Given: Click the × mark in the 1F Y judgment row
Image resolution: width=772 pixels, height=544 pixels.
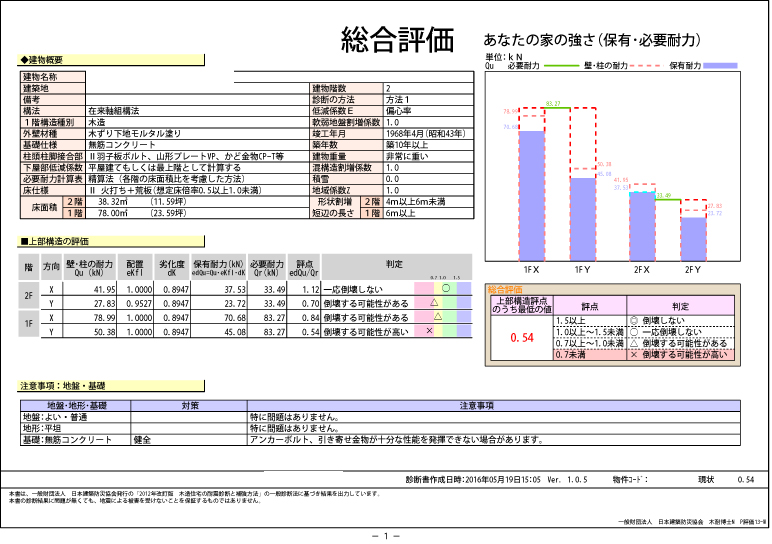Looking at the screenshot, I should pos(429,331).
